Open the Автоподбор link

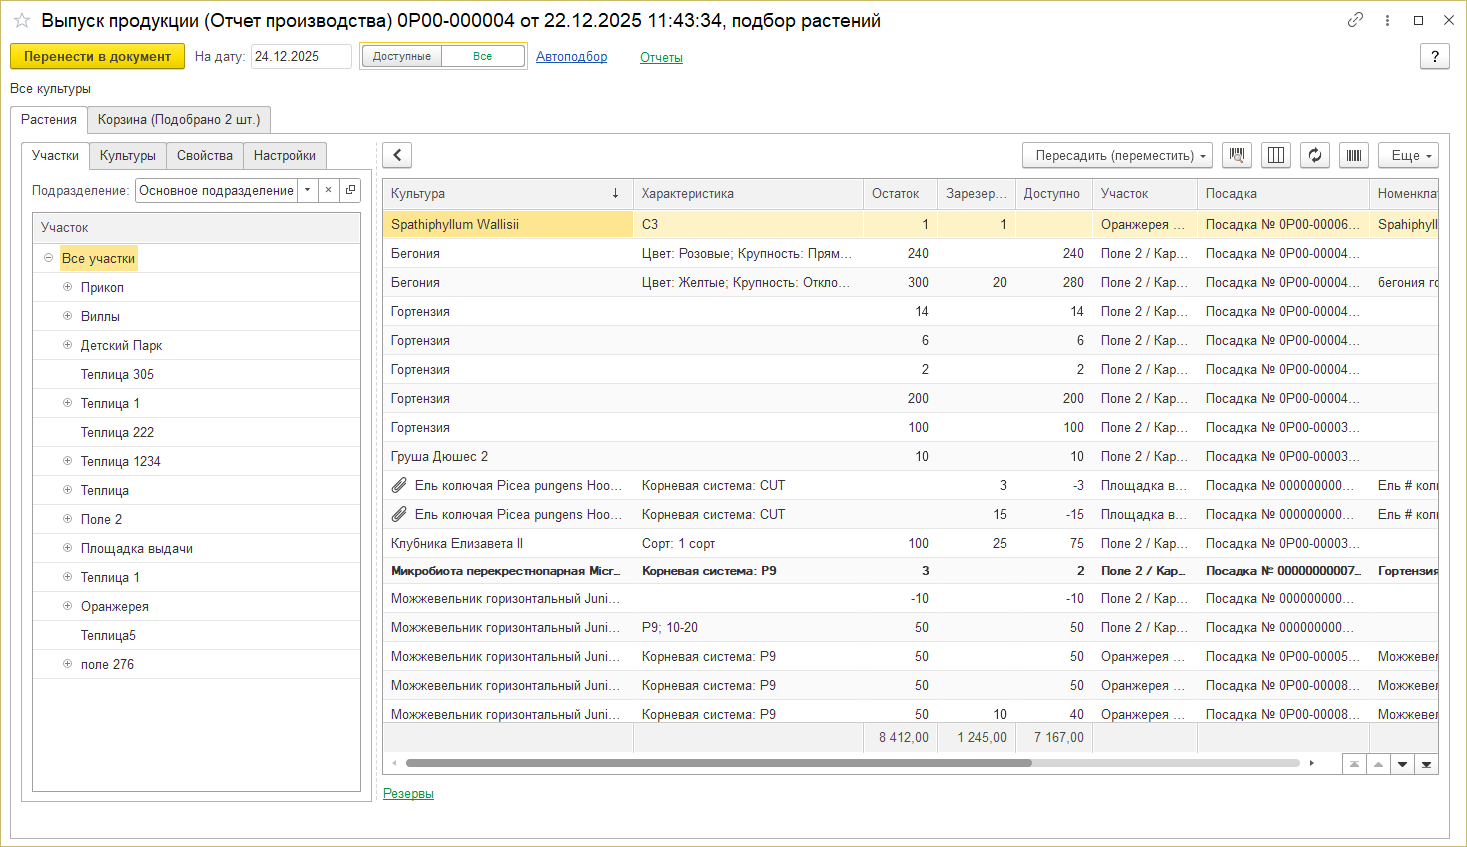tap(571, 57)
